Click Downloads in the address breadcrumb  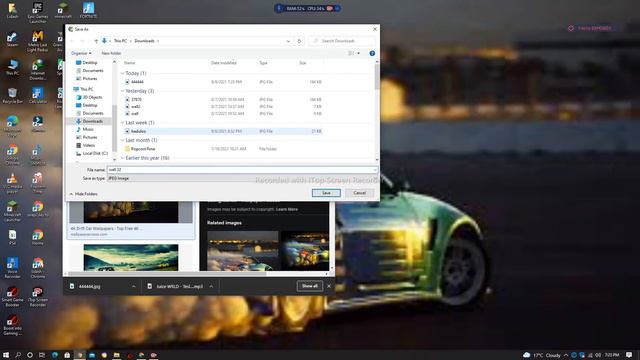click(x=144, y=41)
